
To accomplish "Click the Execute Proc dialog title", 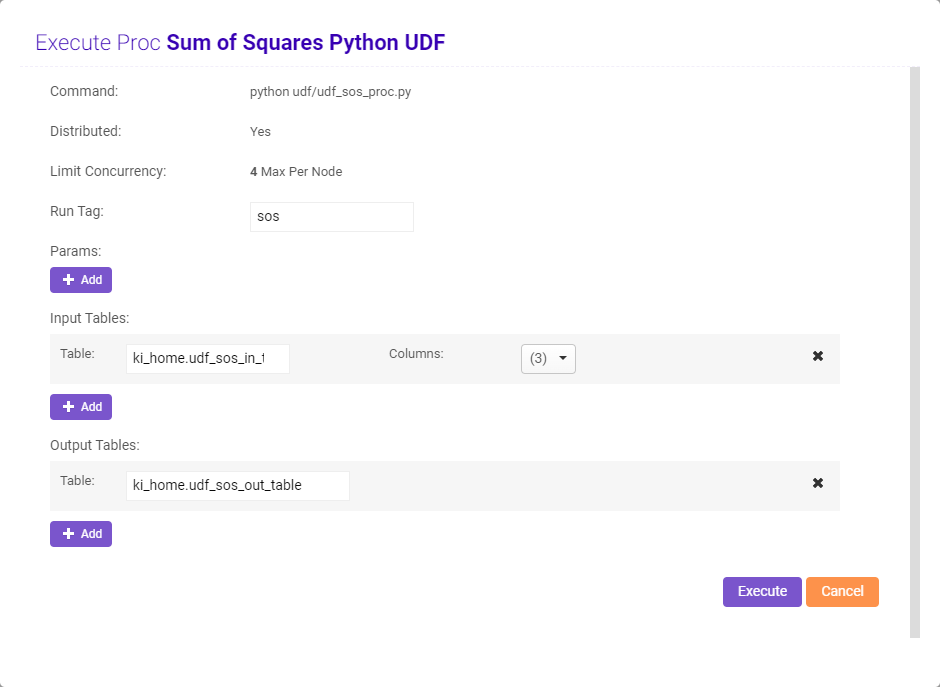I will [240, 42].
